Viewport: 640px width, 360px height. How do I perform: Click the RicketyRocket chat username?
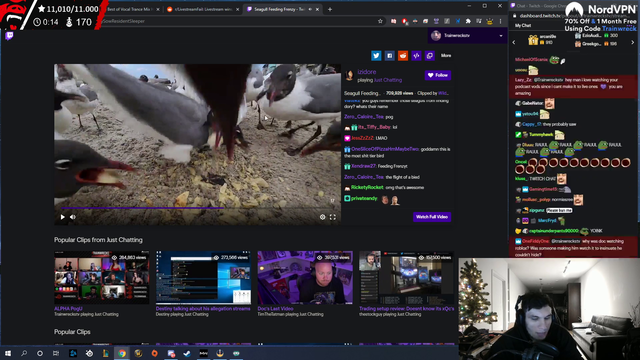(367, 187)
